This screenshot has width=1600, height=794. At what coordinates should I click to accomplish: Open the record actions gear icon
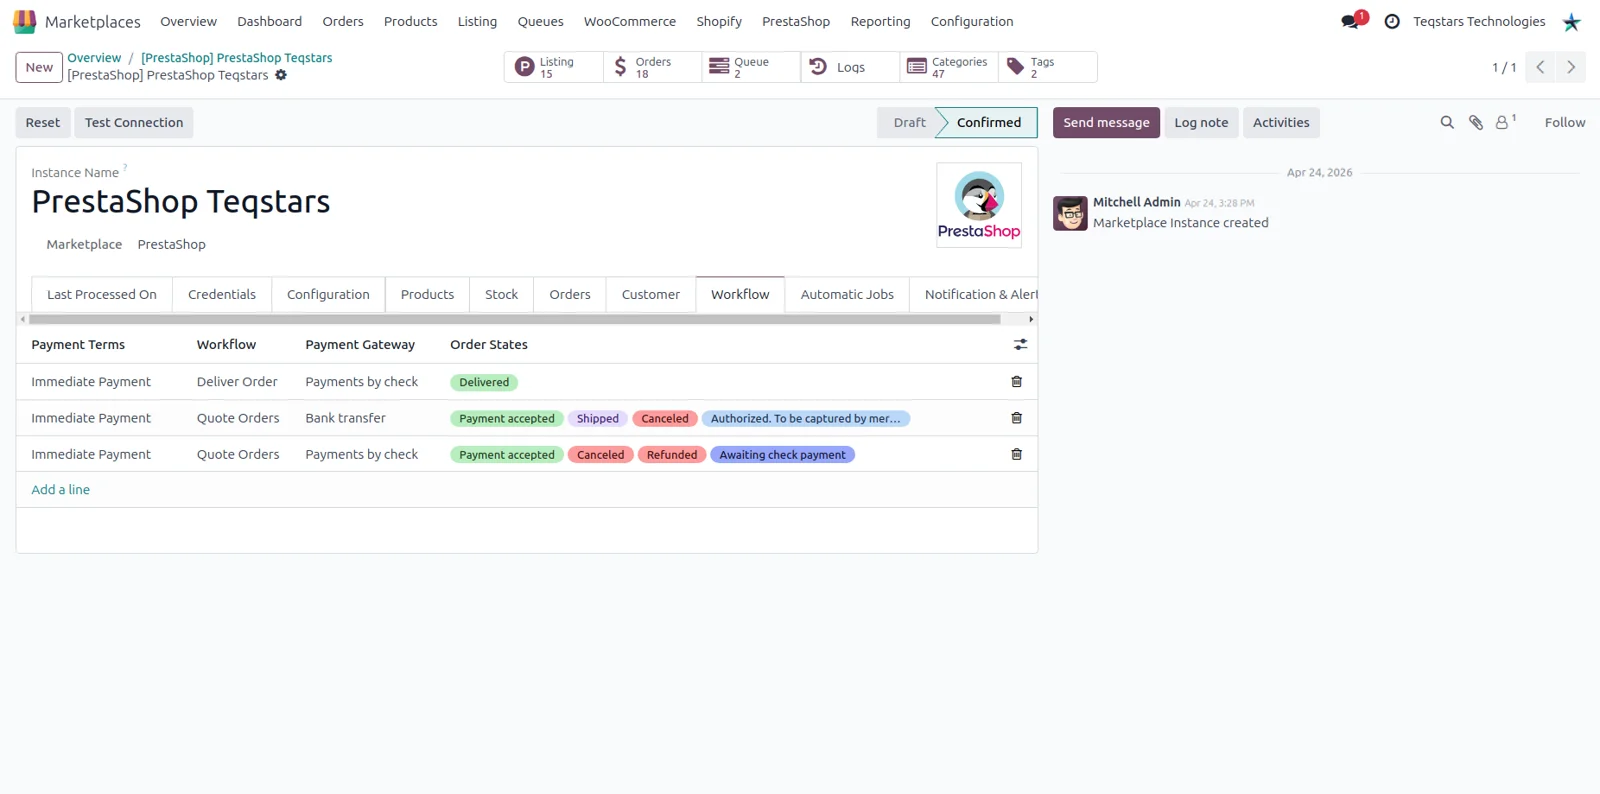pos(281,75)
